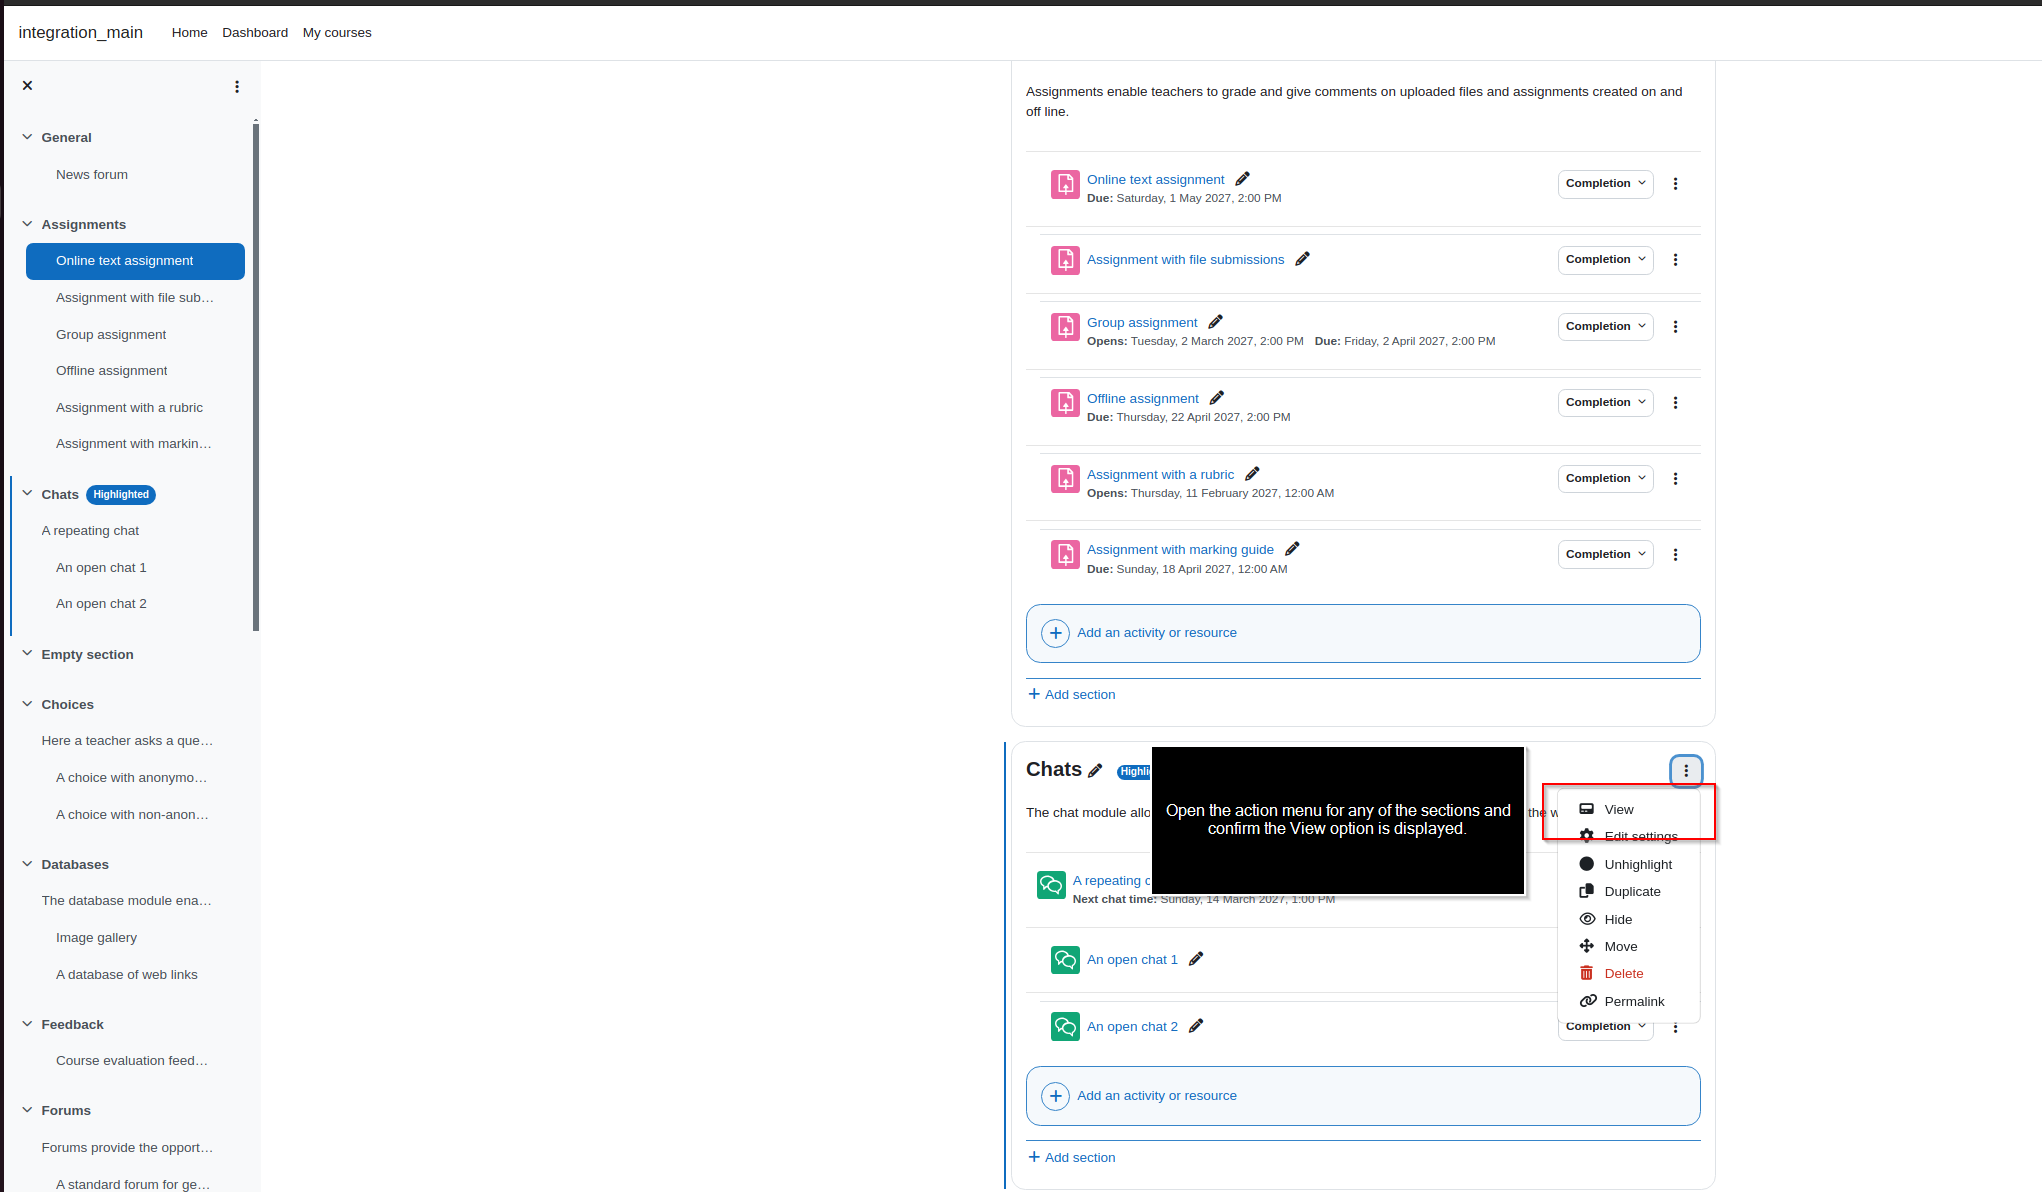
Task: Edit Assignment with a rubric title pencil
Action: (1253, 474)
